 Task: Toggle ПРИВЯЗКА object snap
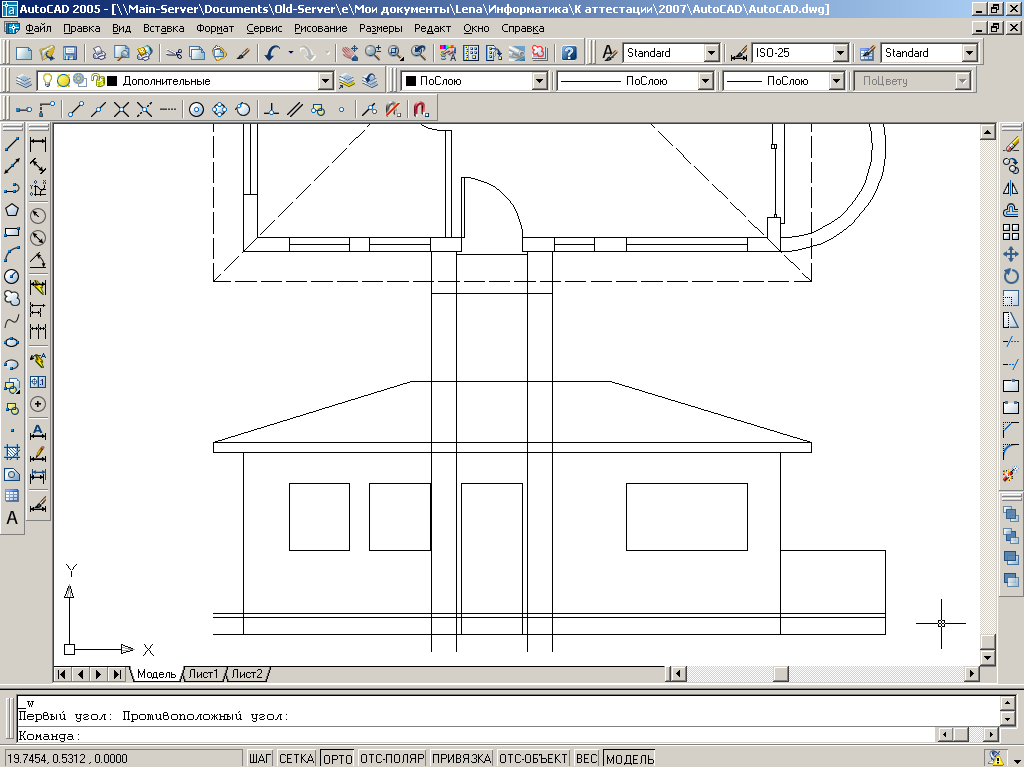[461, 759]
